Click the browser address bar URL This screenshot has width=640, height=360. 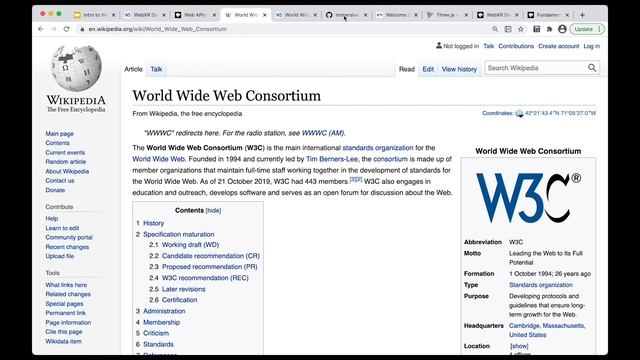158,29
